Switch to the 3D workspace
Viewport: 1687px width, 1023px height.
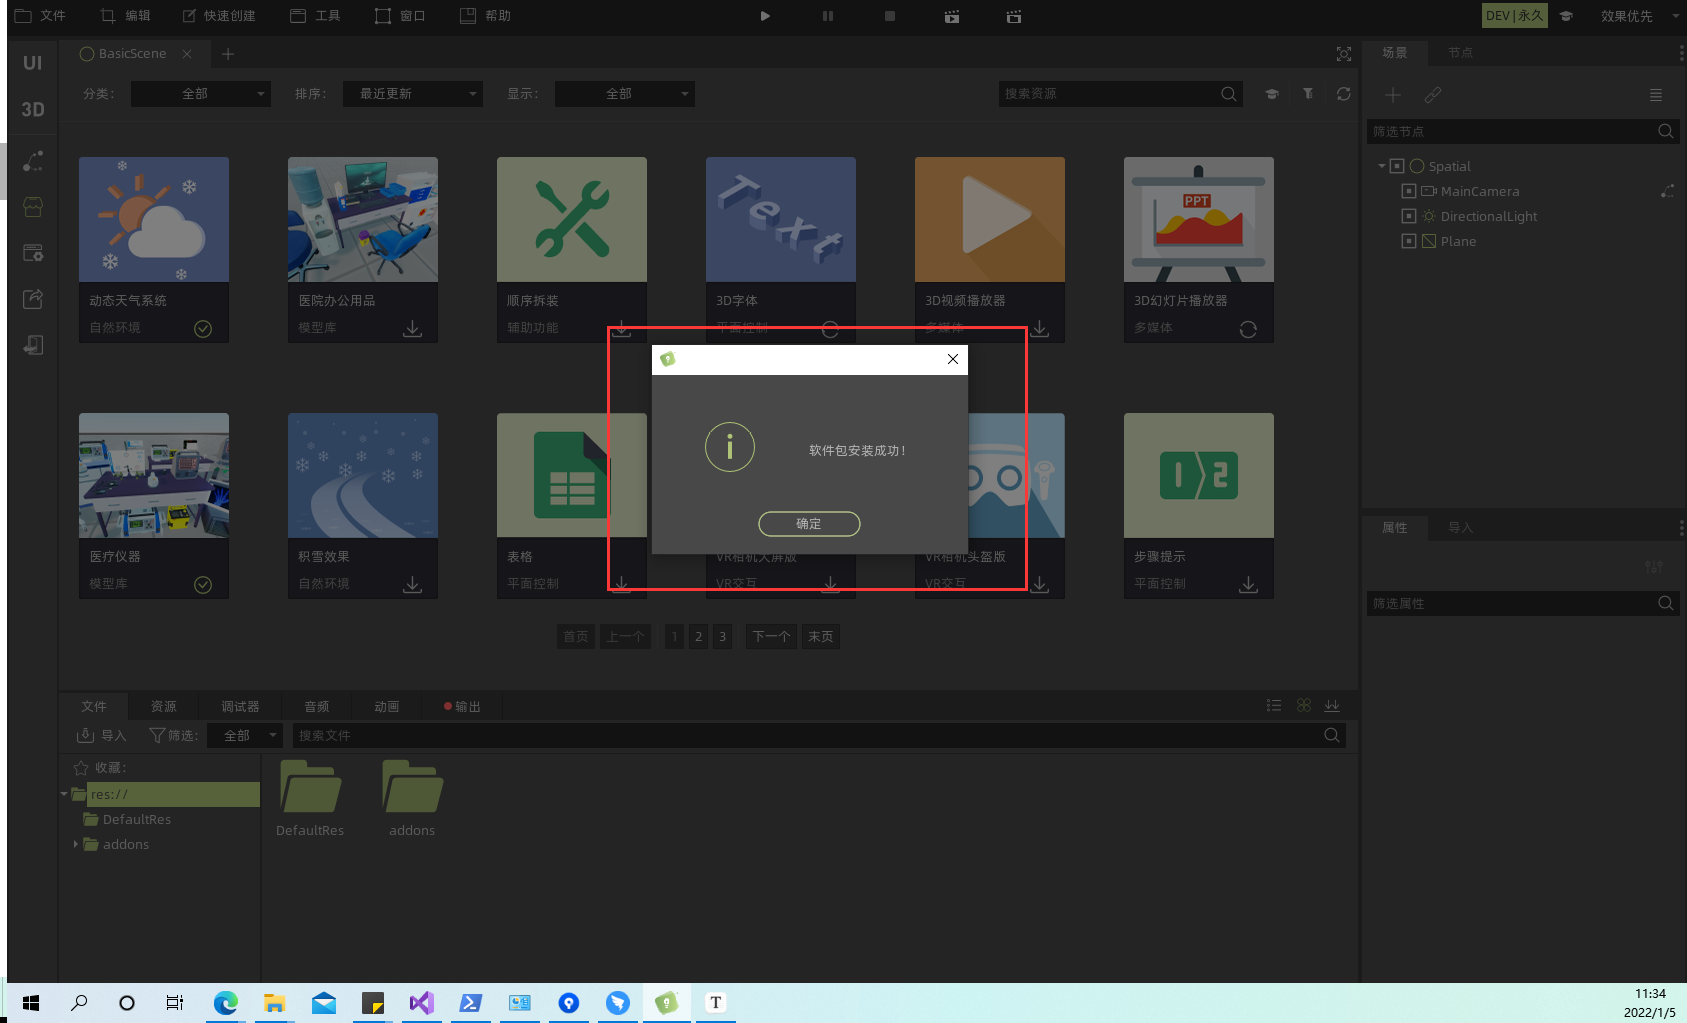click(33, 110)
